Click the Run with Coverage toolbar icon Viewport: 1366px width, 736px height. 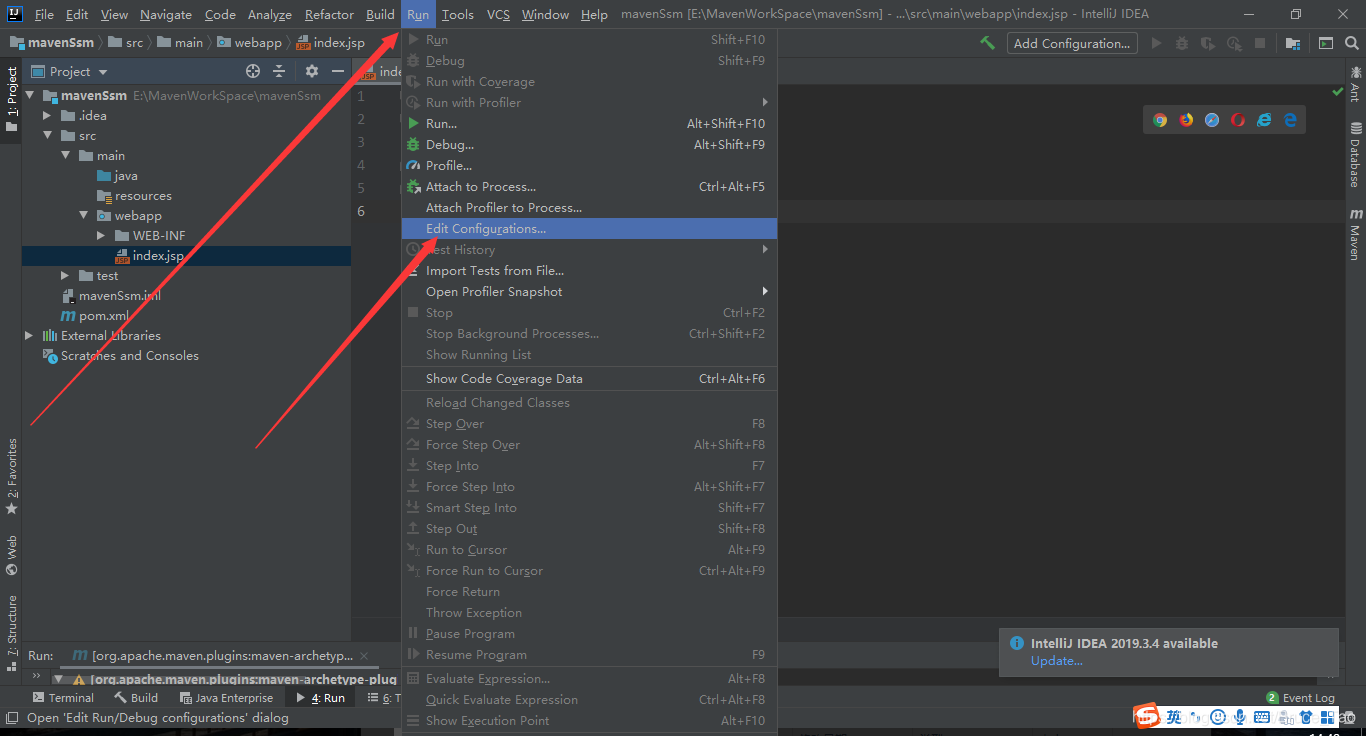[1208, 43]
